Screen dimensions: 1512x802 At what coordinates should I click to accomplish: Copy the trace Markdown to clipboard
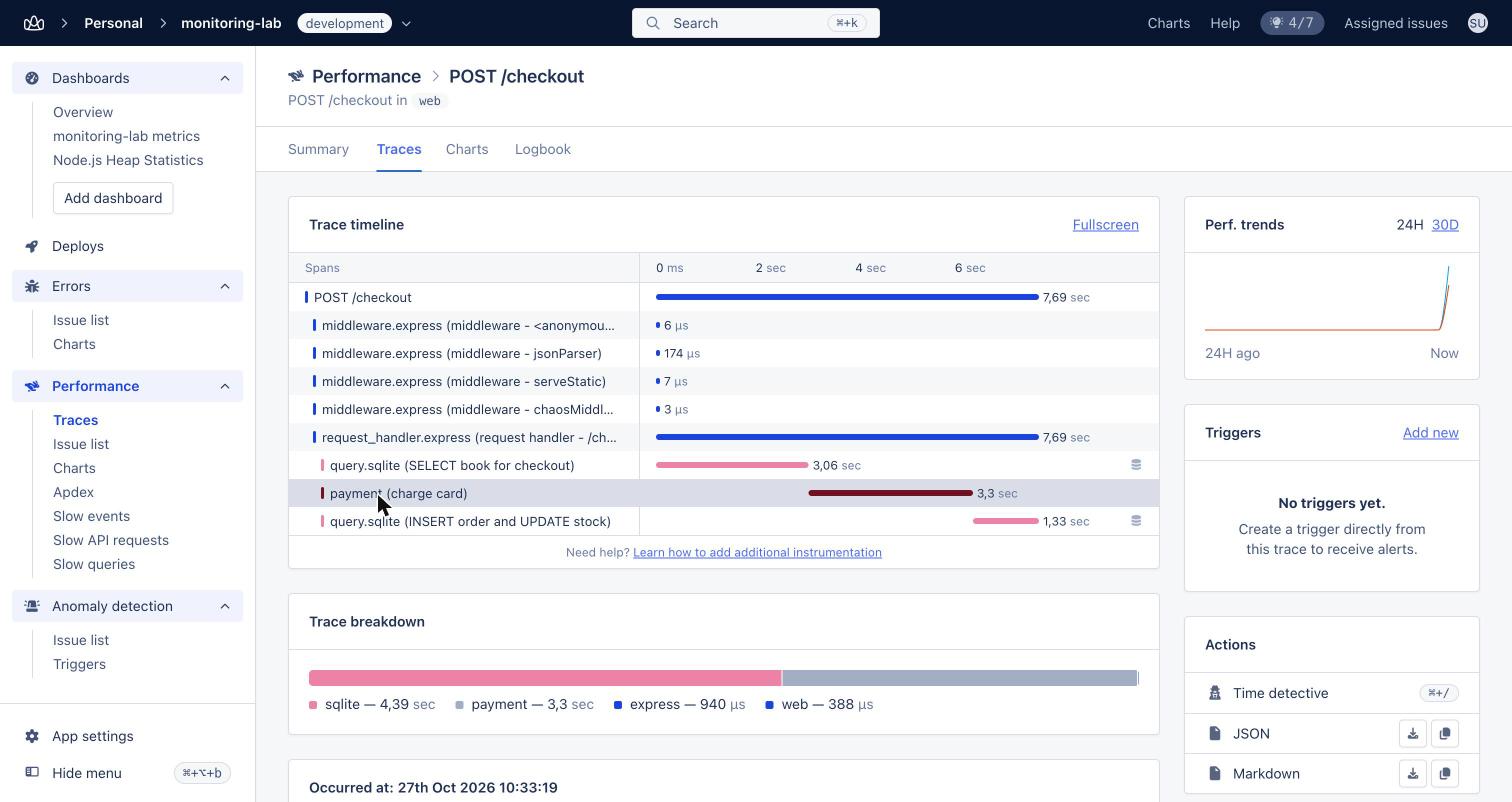click(x=1445, y=774)
